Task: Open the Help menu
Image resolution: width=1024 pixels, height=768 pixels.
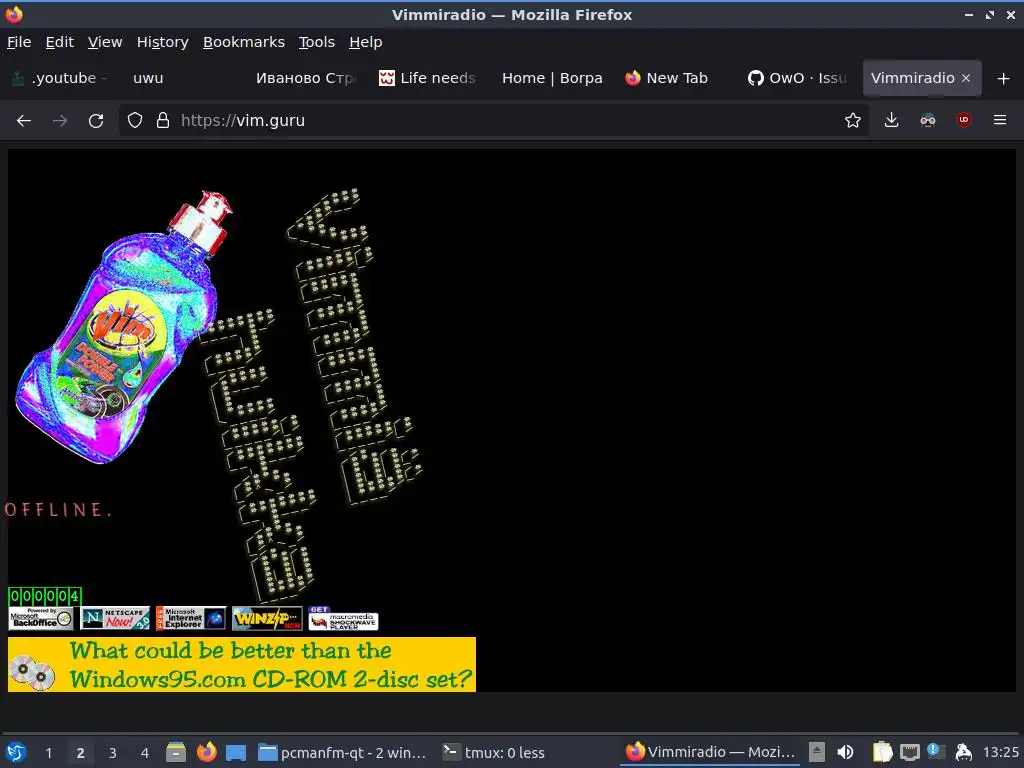Action: 366,42
